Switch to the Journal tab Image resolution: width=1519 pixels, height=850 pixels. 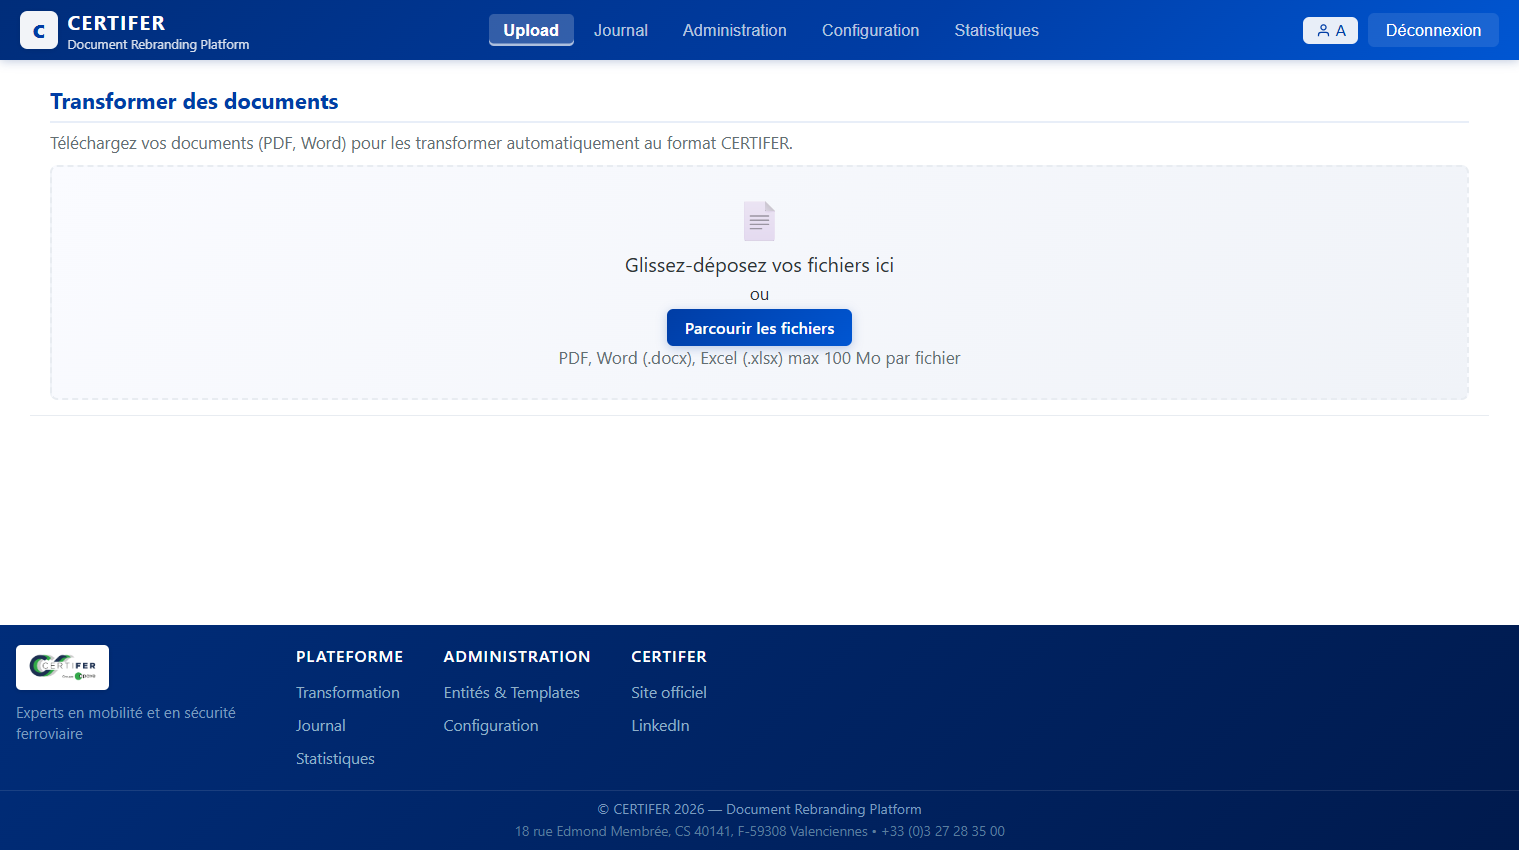coord(620,30)
